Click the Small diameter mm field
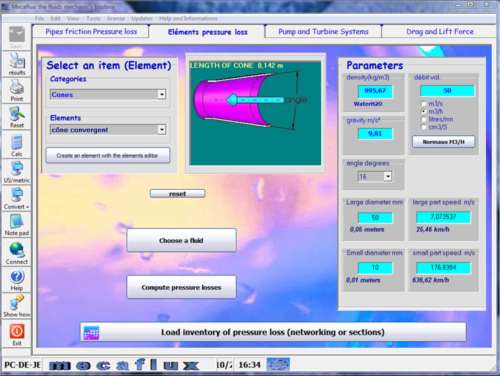Viewport: 500px width, 376px height. click(375, 268)
